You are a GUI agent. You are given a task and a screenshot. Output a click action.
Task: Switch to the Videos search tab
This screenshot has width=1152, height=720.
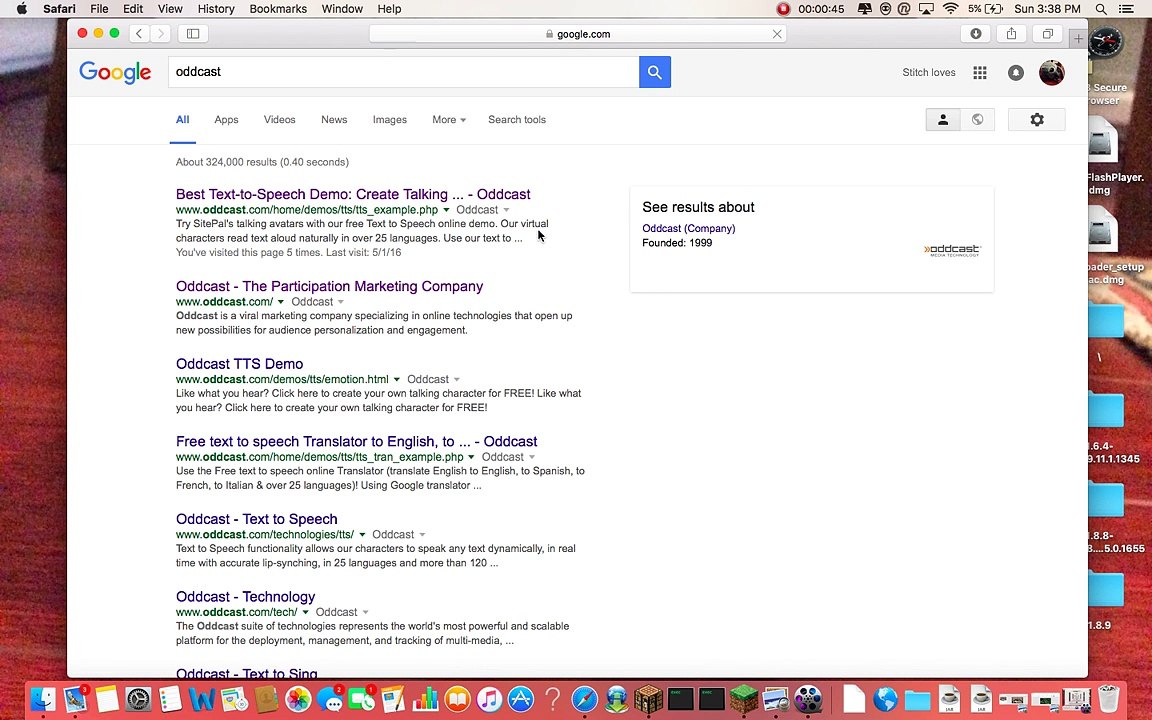(x=279, y=120)
